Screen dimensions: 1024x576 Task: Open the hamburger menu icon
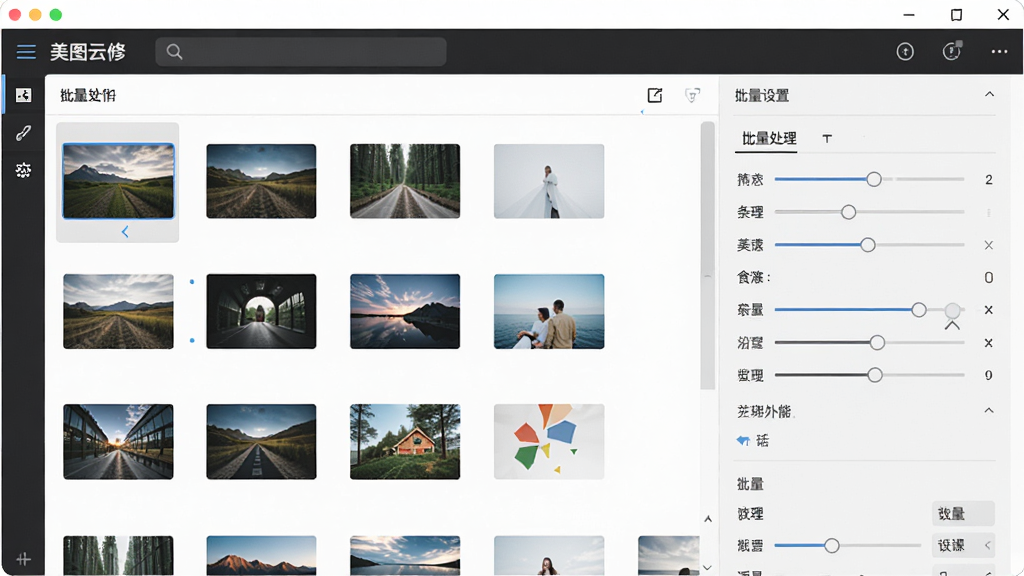tap(26, 52)
